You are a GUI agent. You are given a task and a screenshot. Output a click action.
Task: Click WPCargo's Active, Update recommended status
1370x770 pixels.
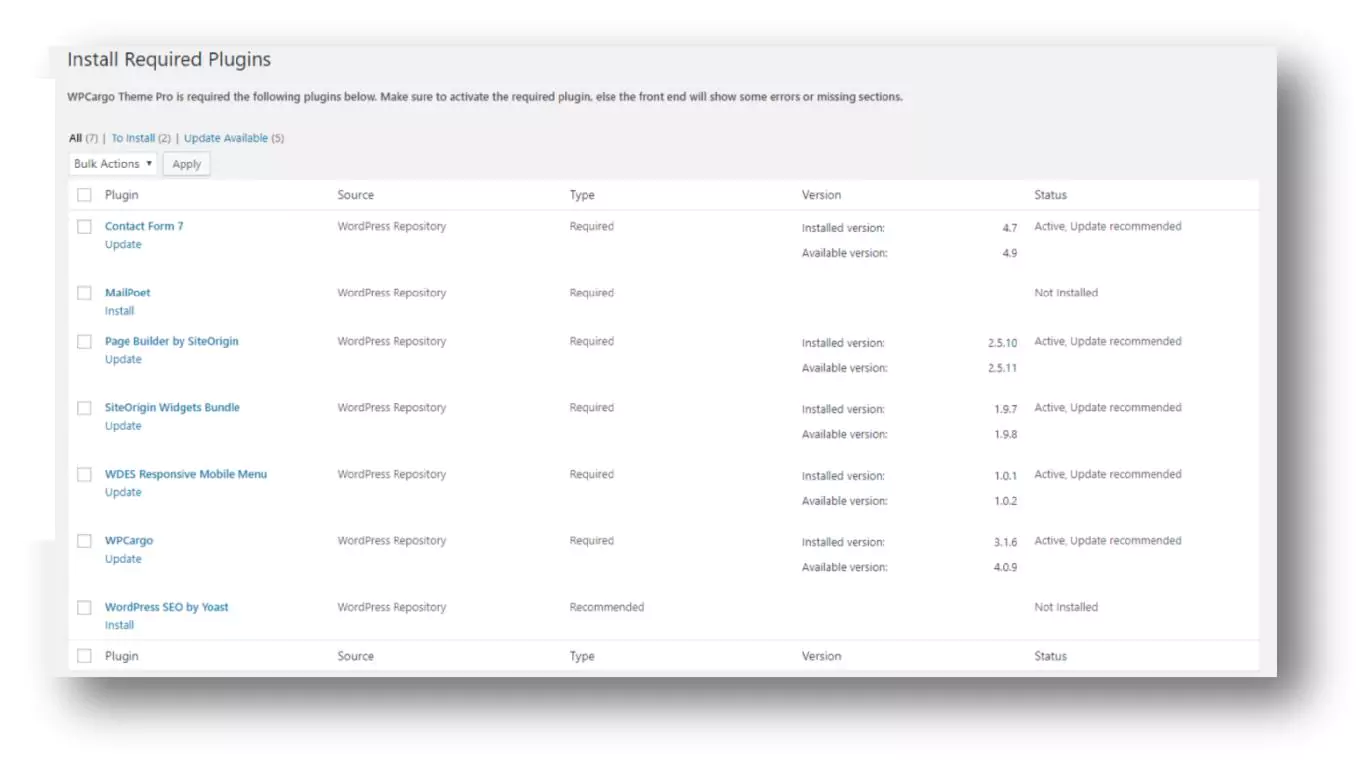[1108, 541]
